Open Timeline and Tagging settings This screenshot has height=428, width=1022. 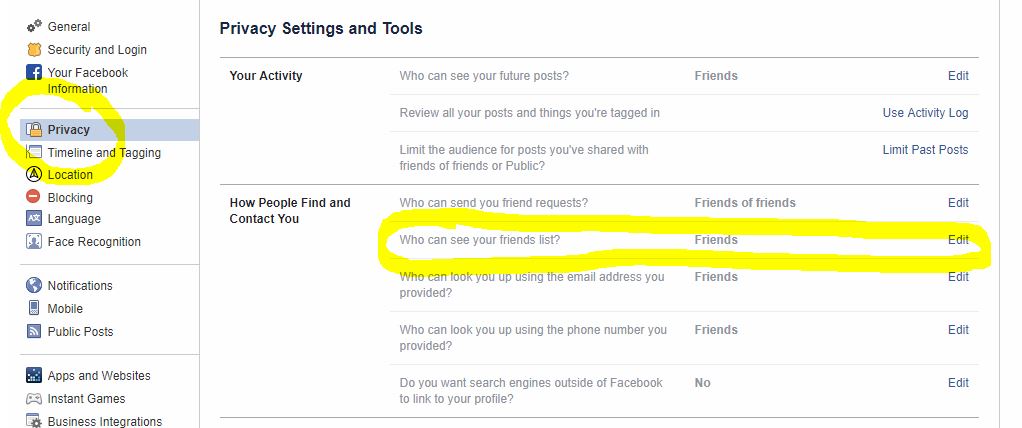(x=104, y=152)
